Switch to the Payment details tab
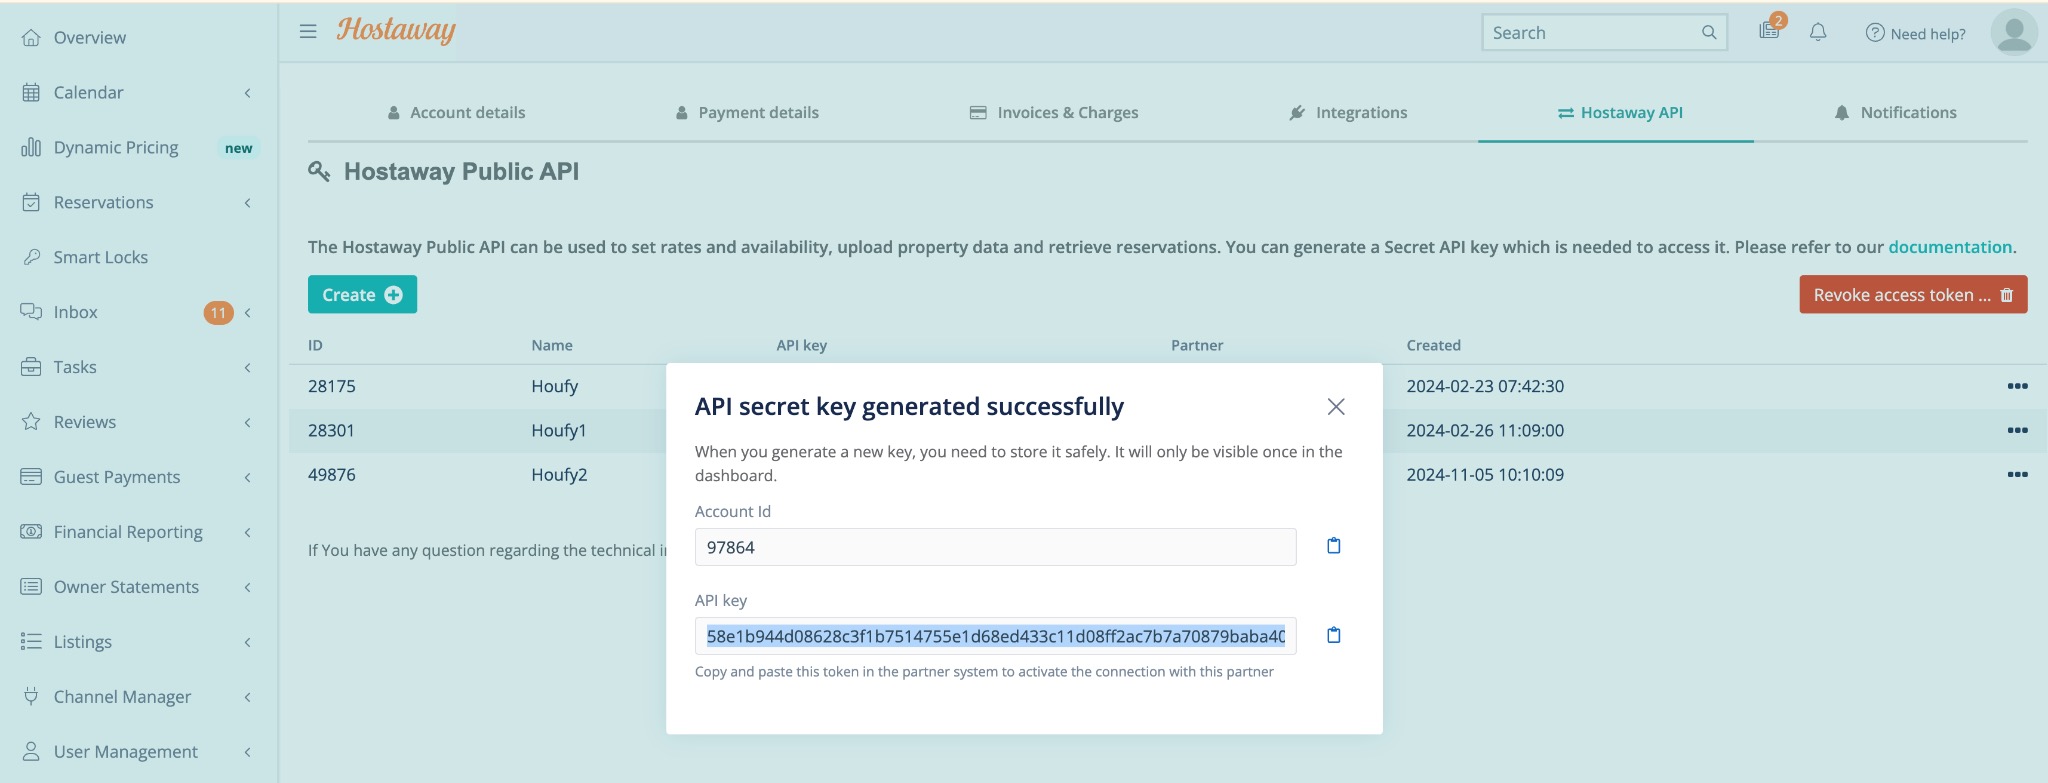Screen dimensions: 2048x783 coord(747,113)
